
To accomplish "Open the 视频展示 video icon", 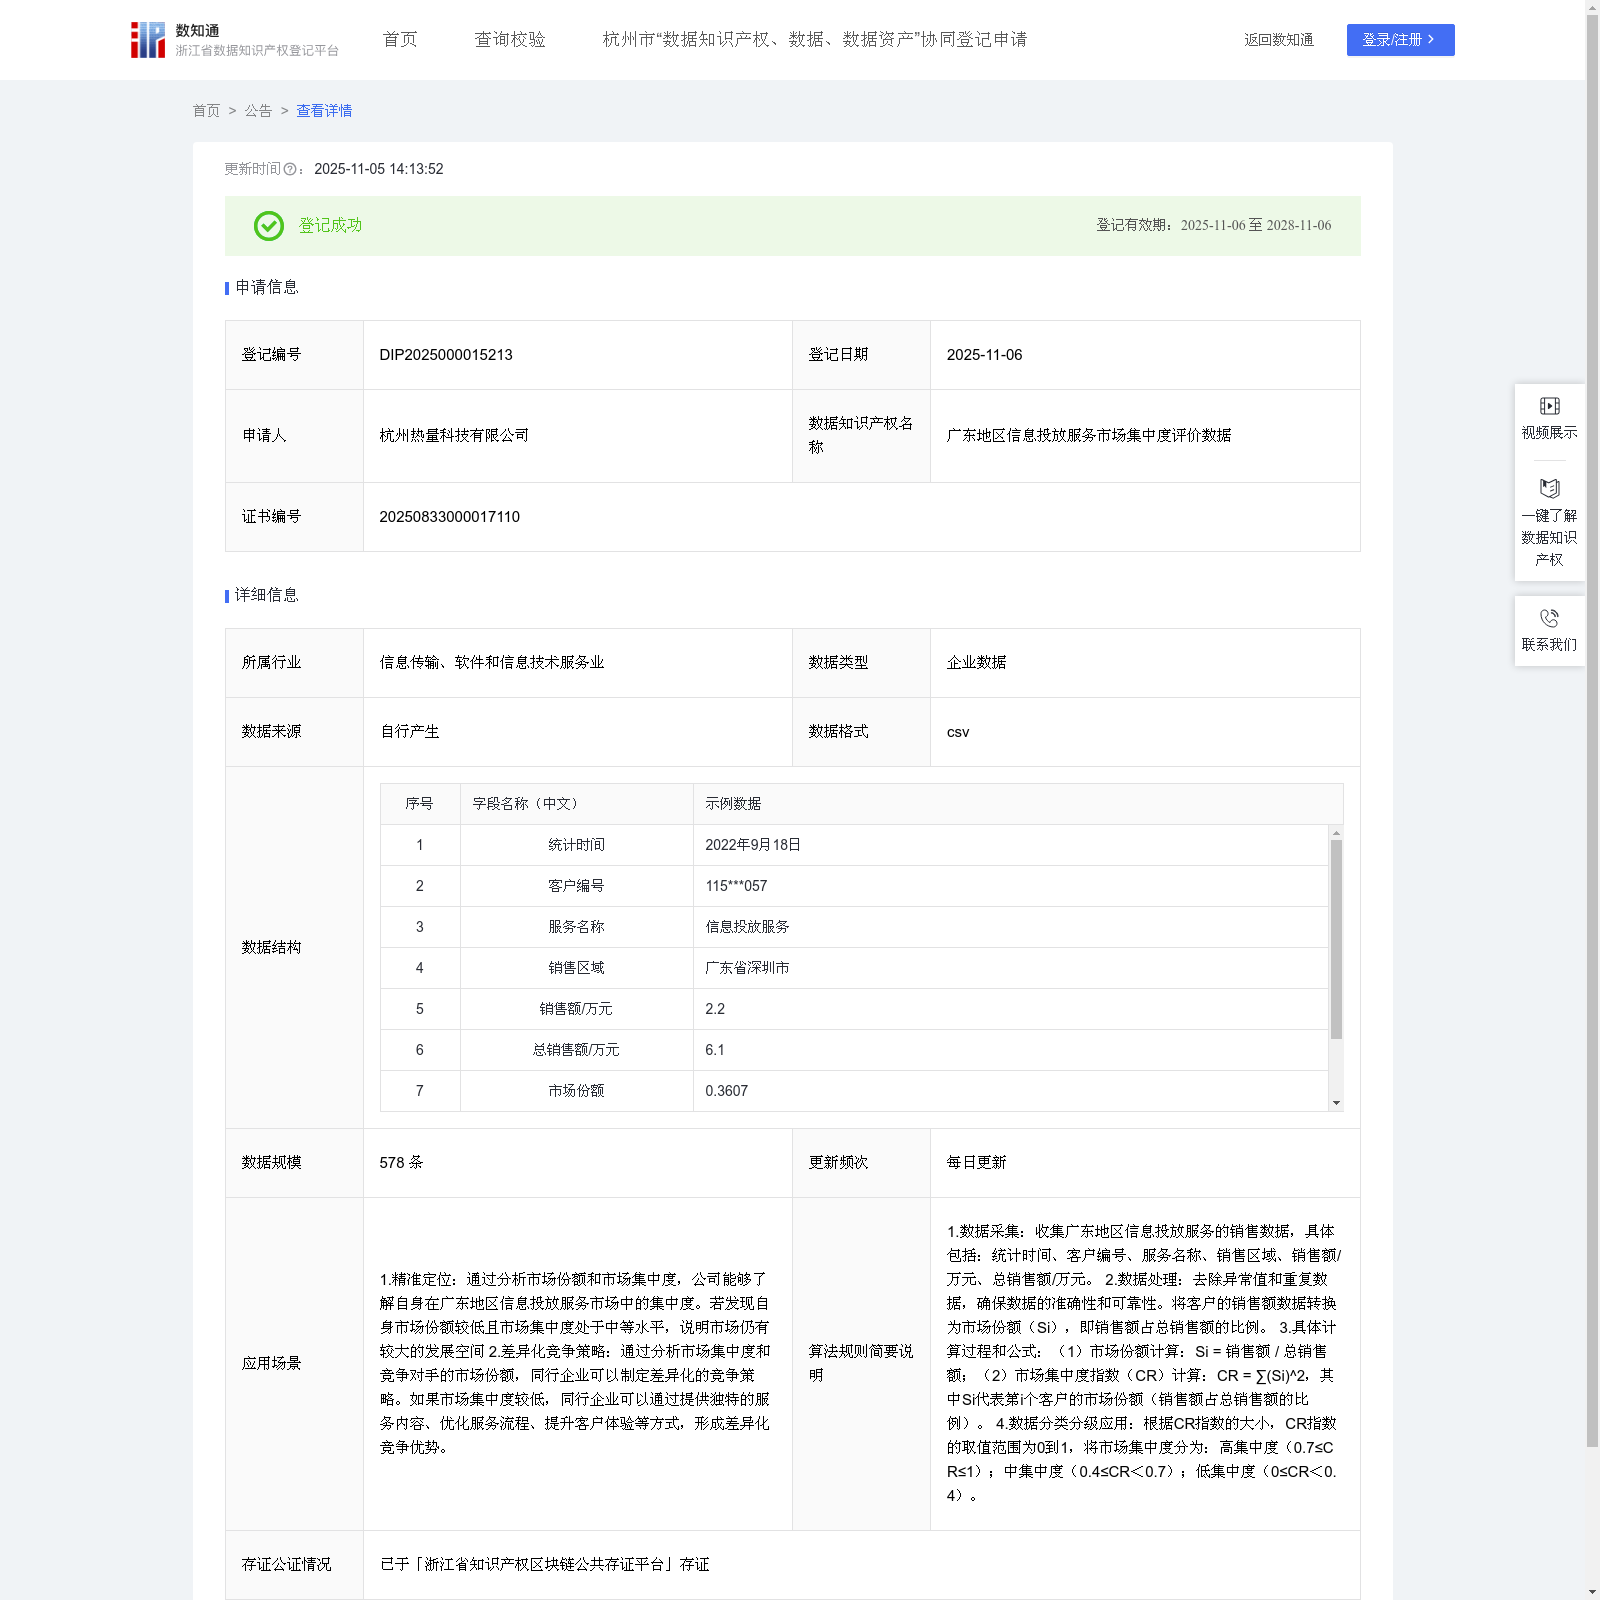I will click(1549, 406).
